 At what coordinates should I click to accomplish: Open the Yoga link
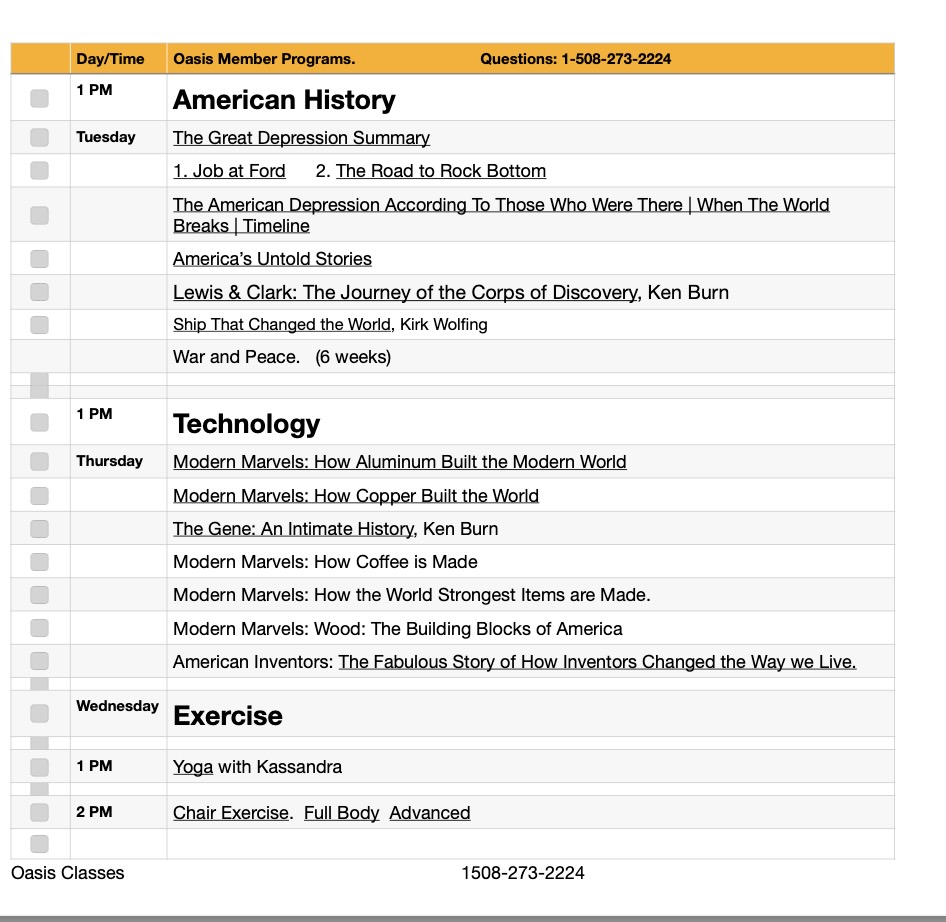[x=193, y=767]
